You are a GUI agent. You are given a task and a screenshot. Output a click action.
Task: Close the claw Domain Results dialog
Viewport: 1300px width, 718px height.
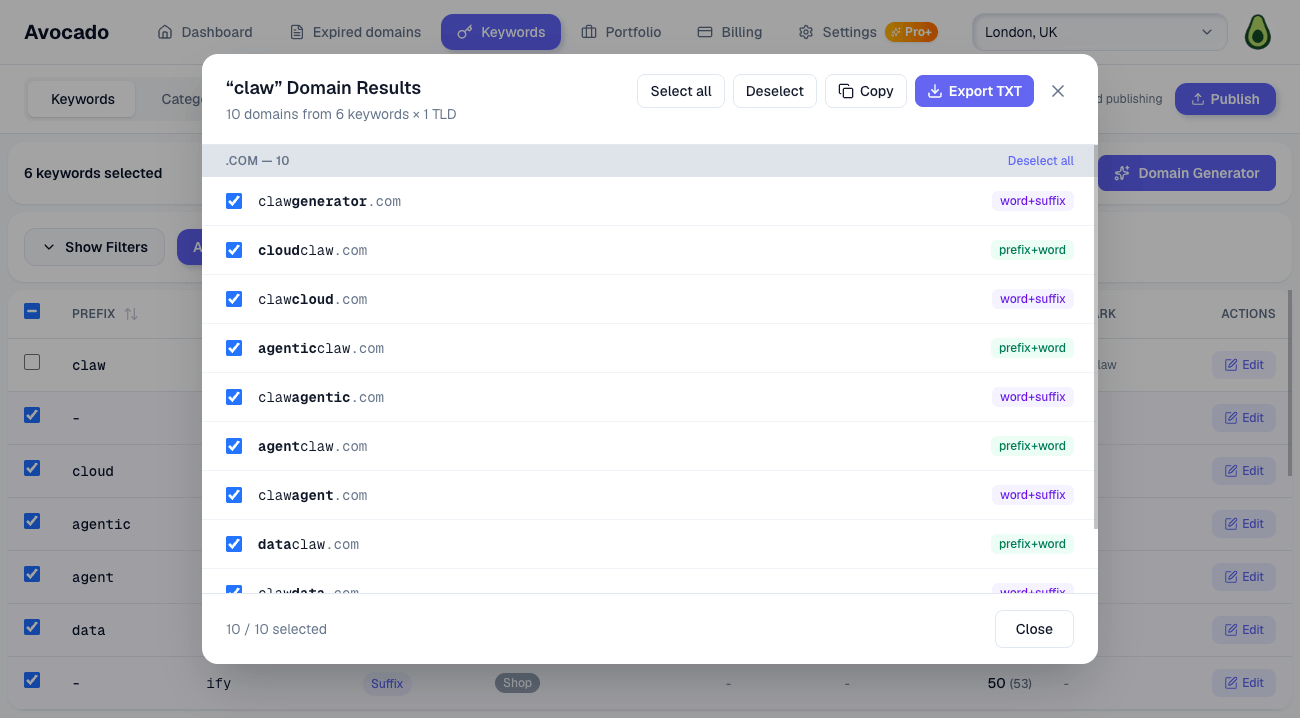1058,91
